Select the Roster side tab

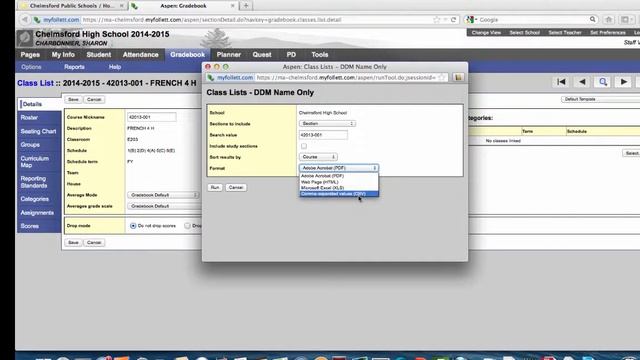tap(40, 118)
